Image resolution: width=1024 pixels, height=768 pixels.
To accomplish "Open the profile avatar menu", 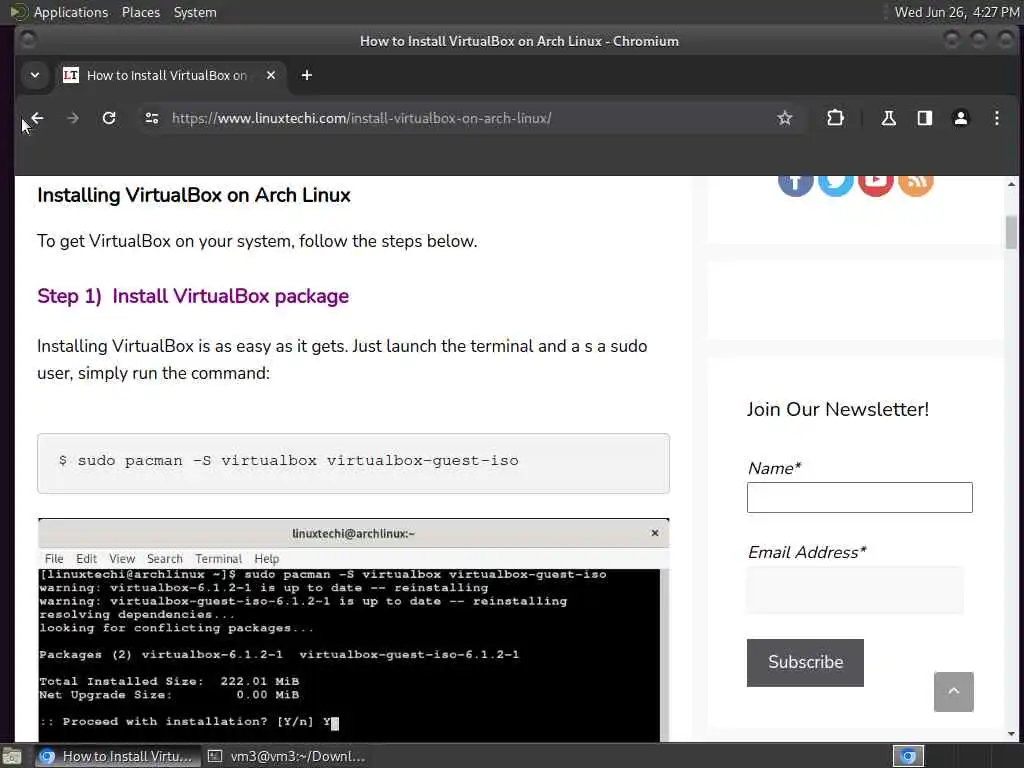I will pos(961,118).
